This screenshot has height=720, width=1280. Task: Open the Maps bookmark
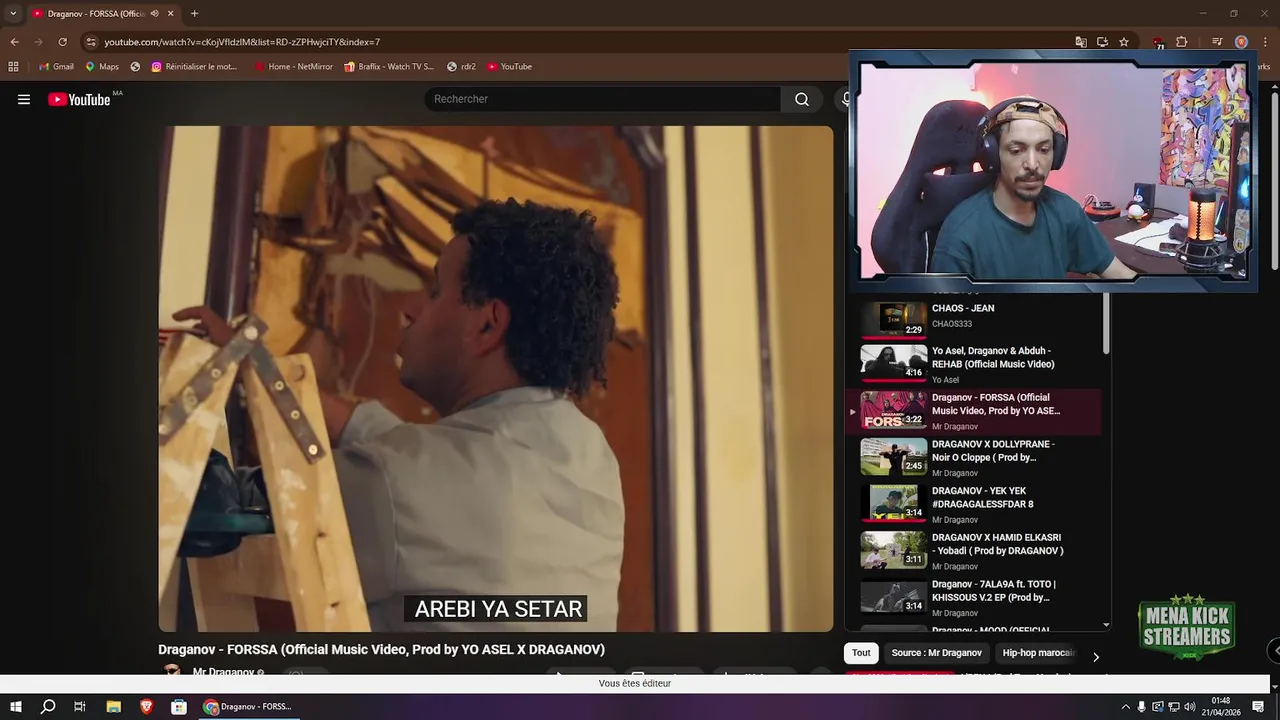(102, 67)
